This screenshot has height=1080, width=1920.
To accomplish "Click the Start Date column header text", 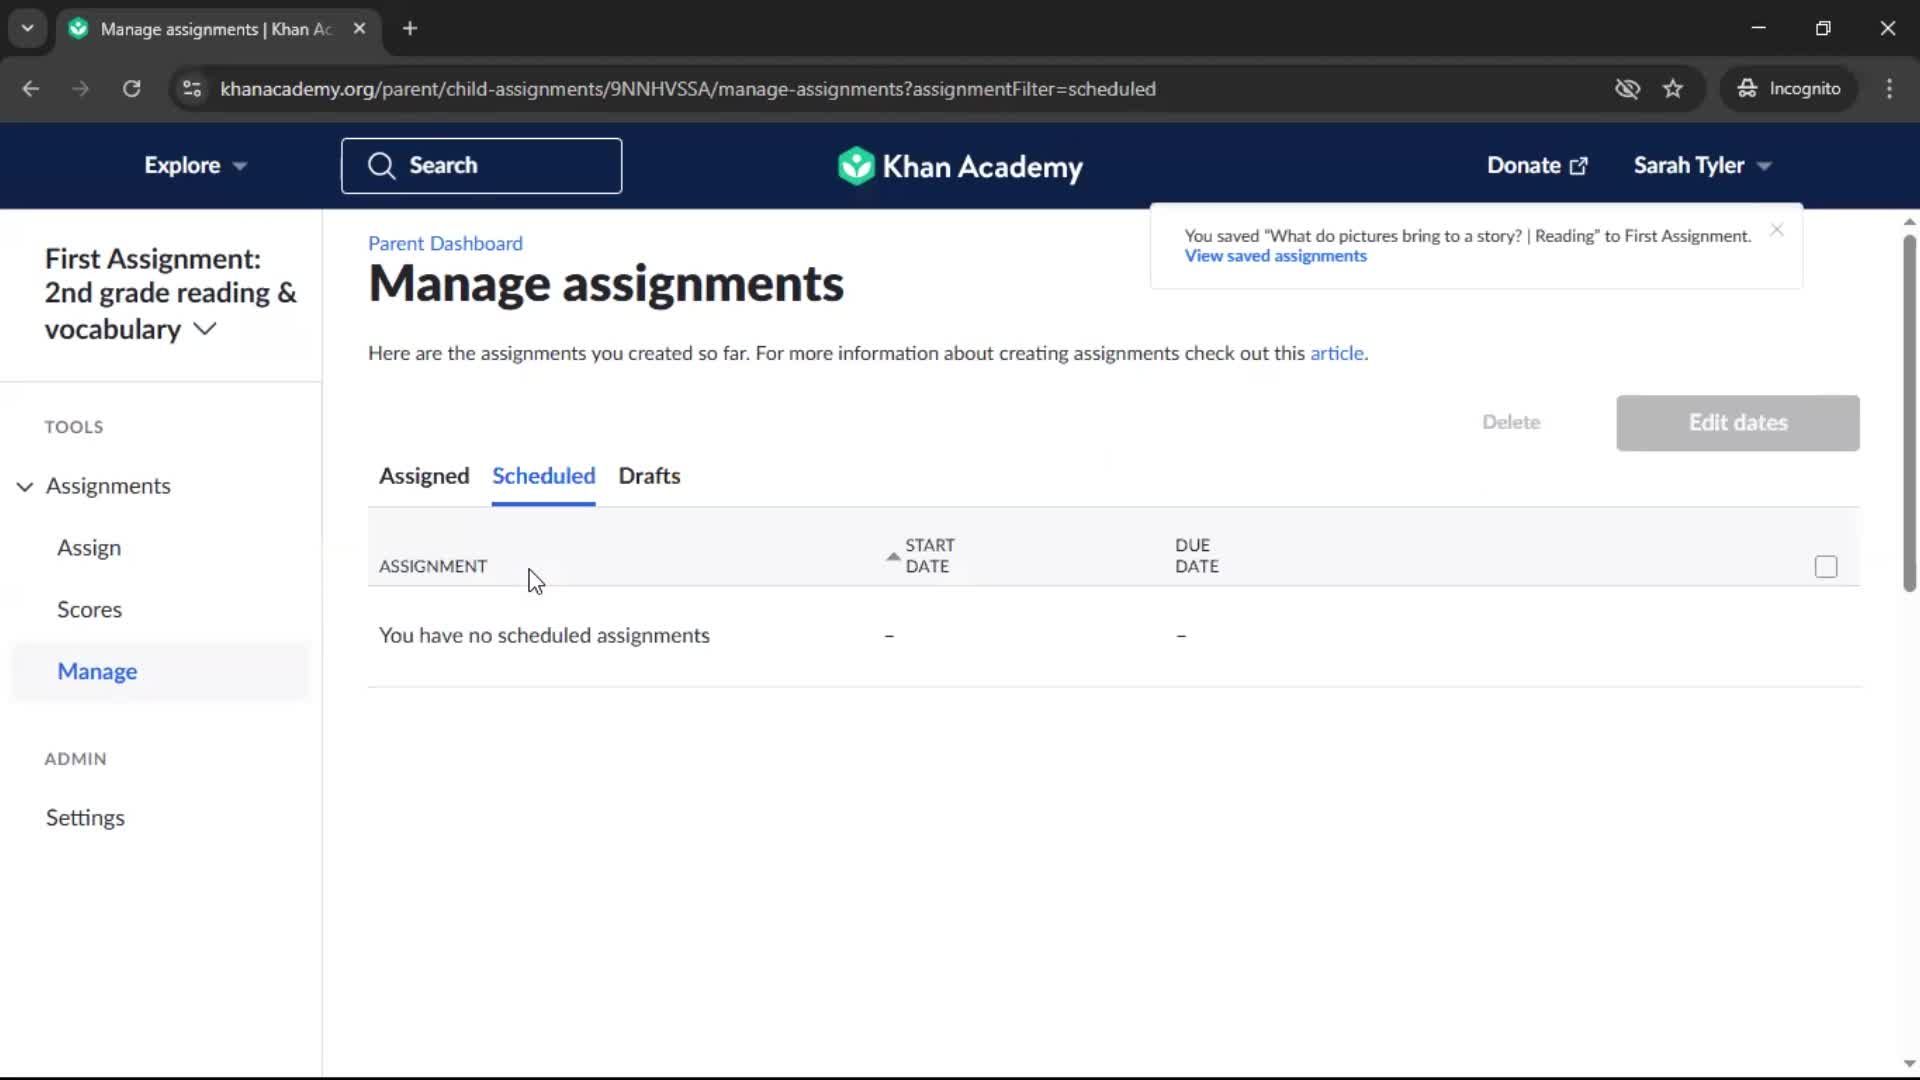I will (x=929, y=556).
